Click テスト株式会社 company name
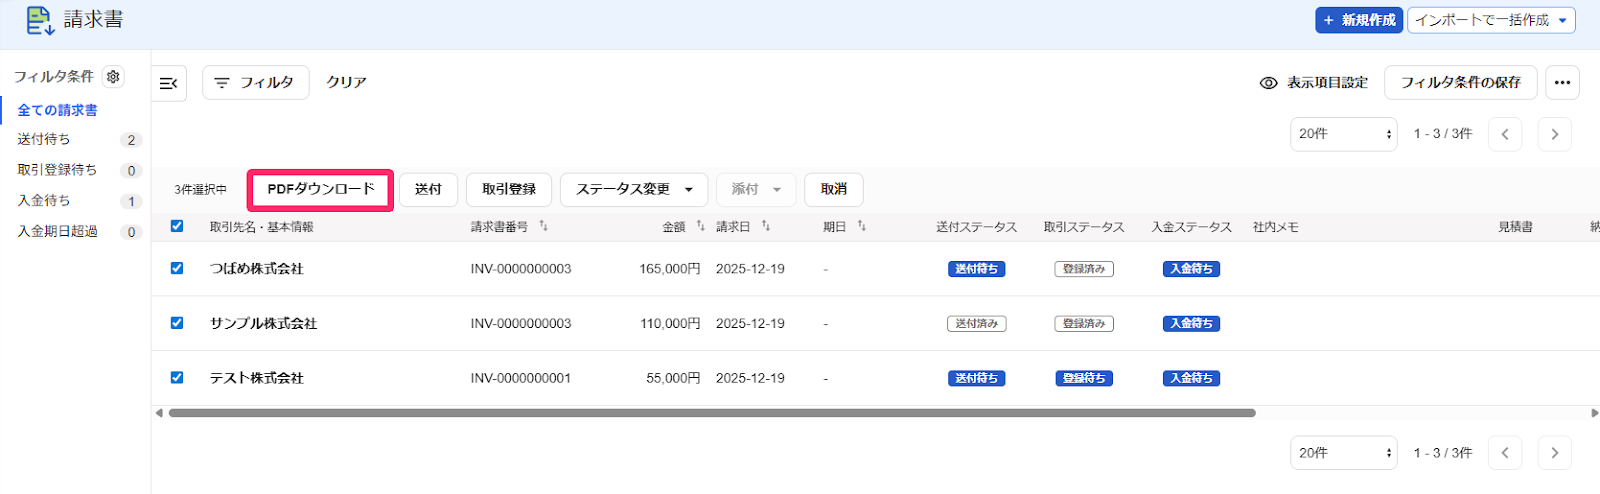The height and width of the screenshot is (494, 1600). pyautogui.click(x=256, y=378)
